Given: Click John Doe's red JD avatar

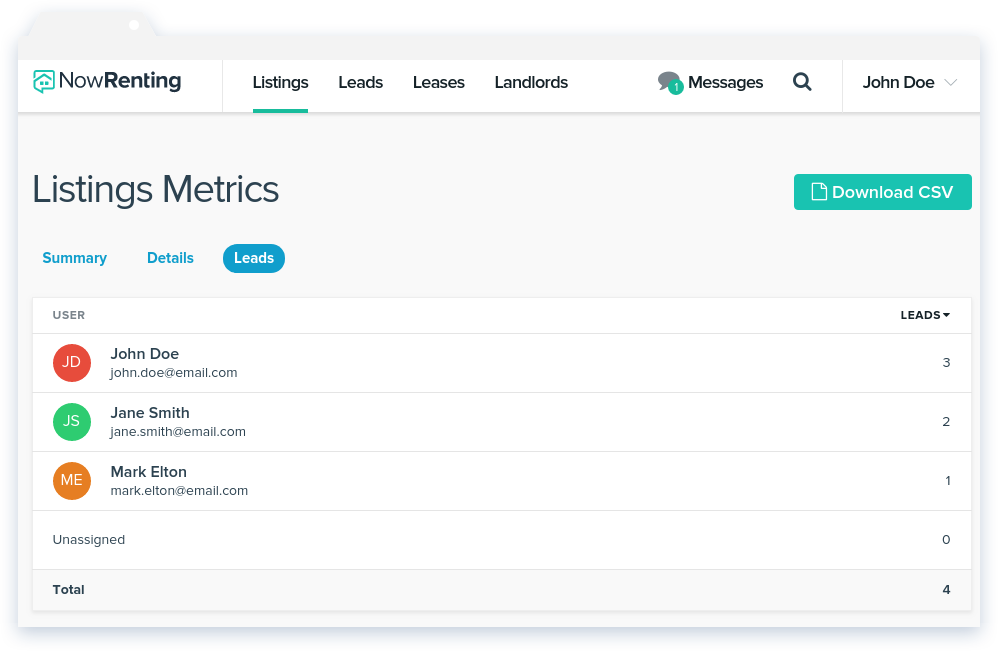Looking at the screenshot, I should tap(72, 363).
